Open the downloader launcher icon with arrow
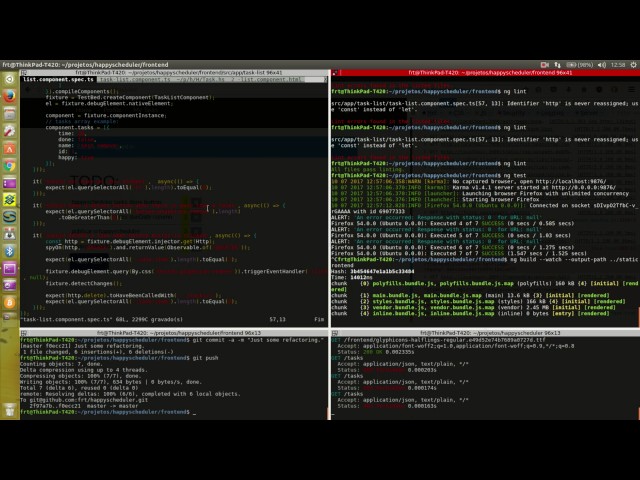The image size is (640, 480). 9,234
